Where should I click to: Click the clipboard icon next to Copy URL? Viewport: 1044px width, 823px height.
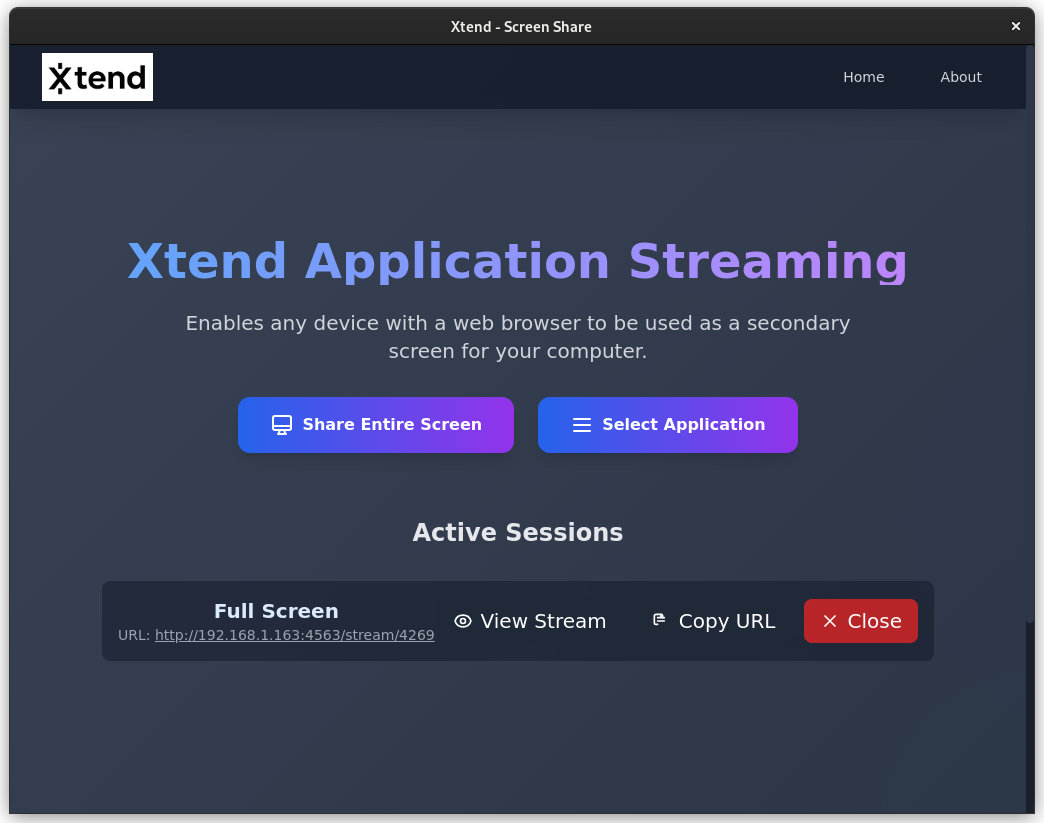[659, 620]
